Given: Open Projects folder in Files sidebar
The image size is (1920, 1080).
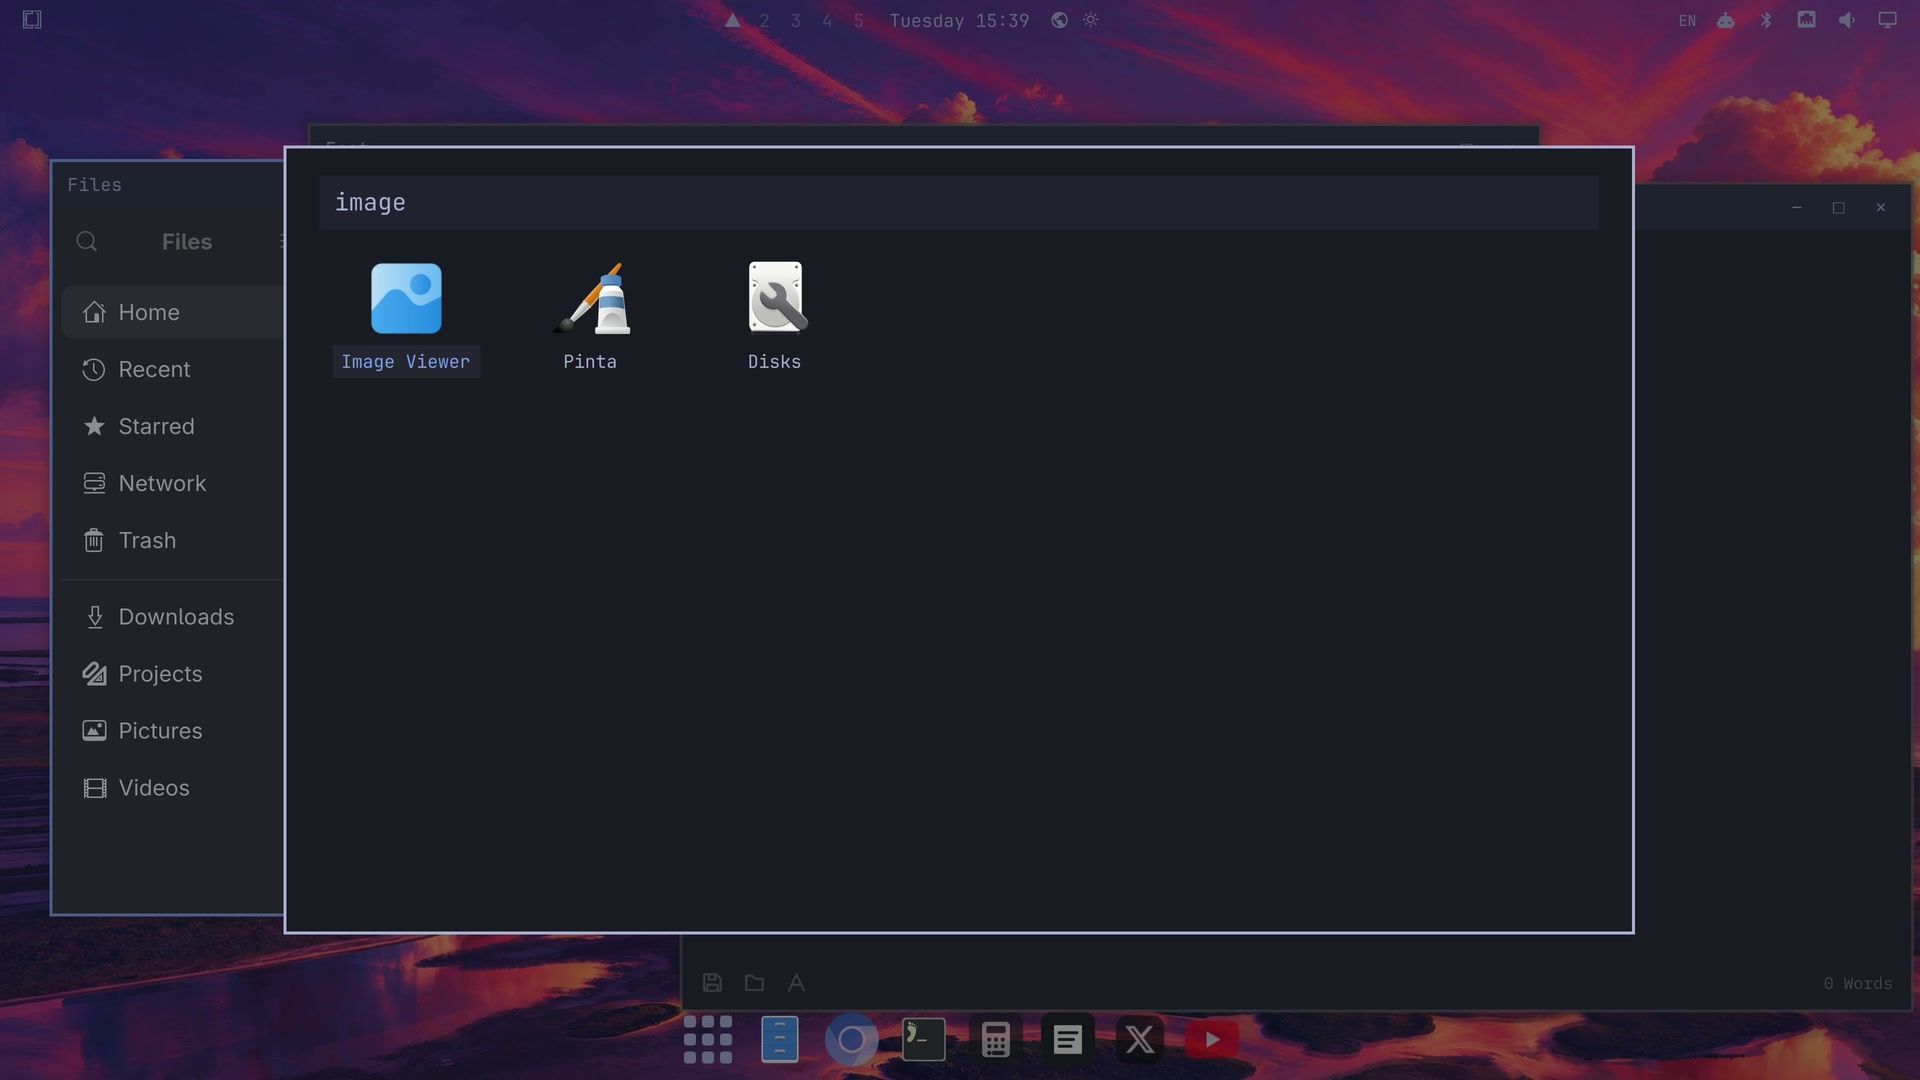Looking at the screenshot, I should [x=172, y=674].
